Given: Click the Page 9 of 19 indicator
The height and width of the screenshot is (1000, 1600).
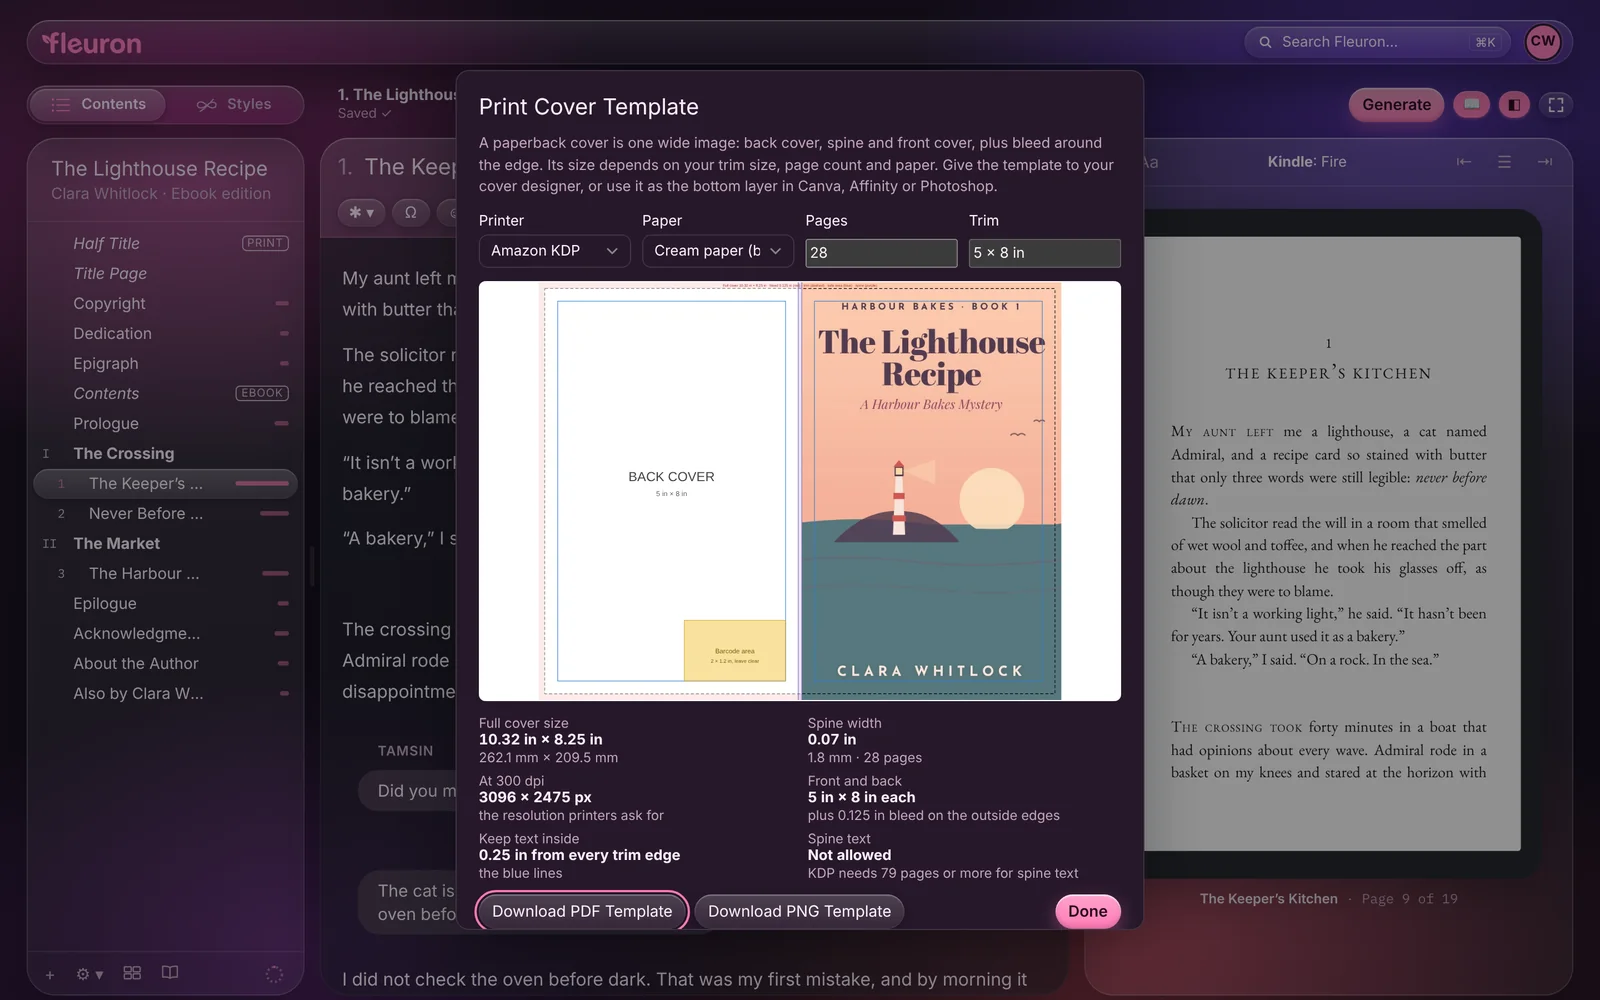Looking at the screenshot, I should [1410, 899].
